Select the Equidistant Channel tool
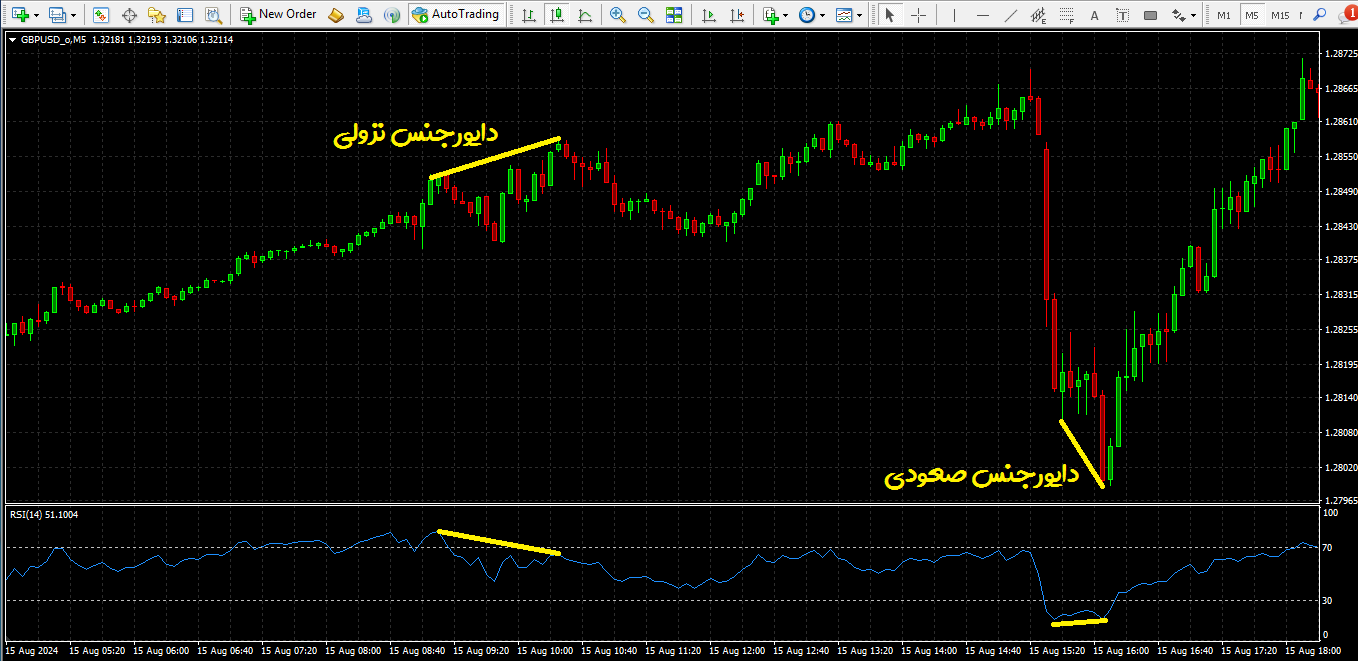 (x=1039, y=15)
